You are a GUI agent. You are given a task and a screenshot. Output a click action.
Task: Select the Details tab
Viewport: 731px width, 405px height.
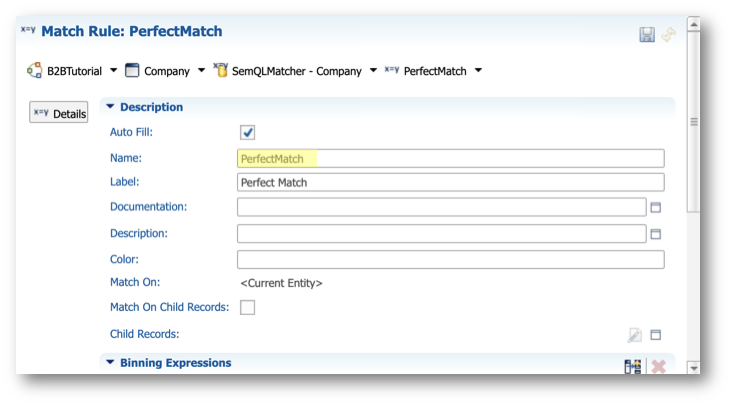pos(59,112)
